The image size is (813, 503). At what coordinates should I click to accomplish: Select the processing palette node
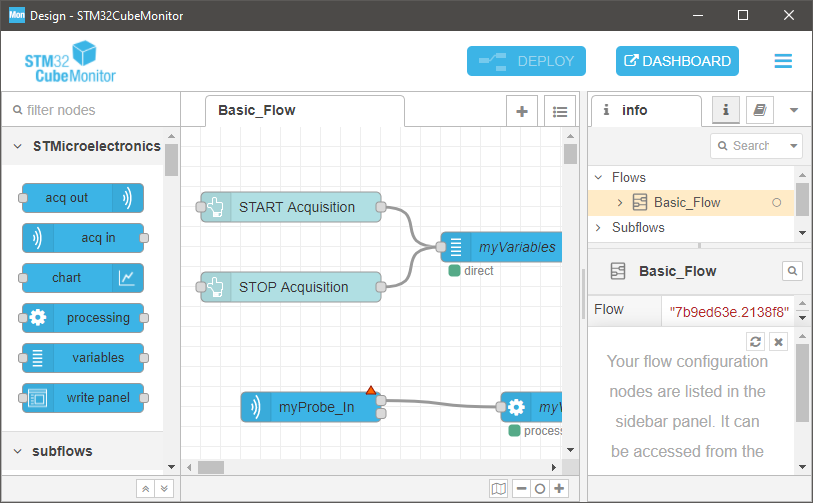tap(83, 317)
